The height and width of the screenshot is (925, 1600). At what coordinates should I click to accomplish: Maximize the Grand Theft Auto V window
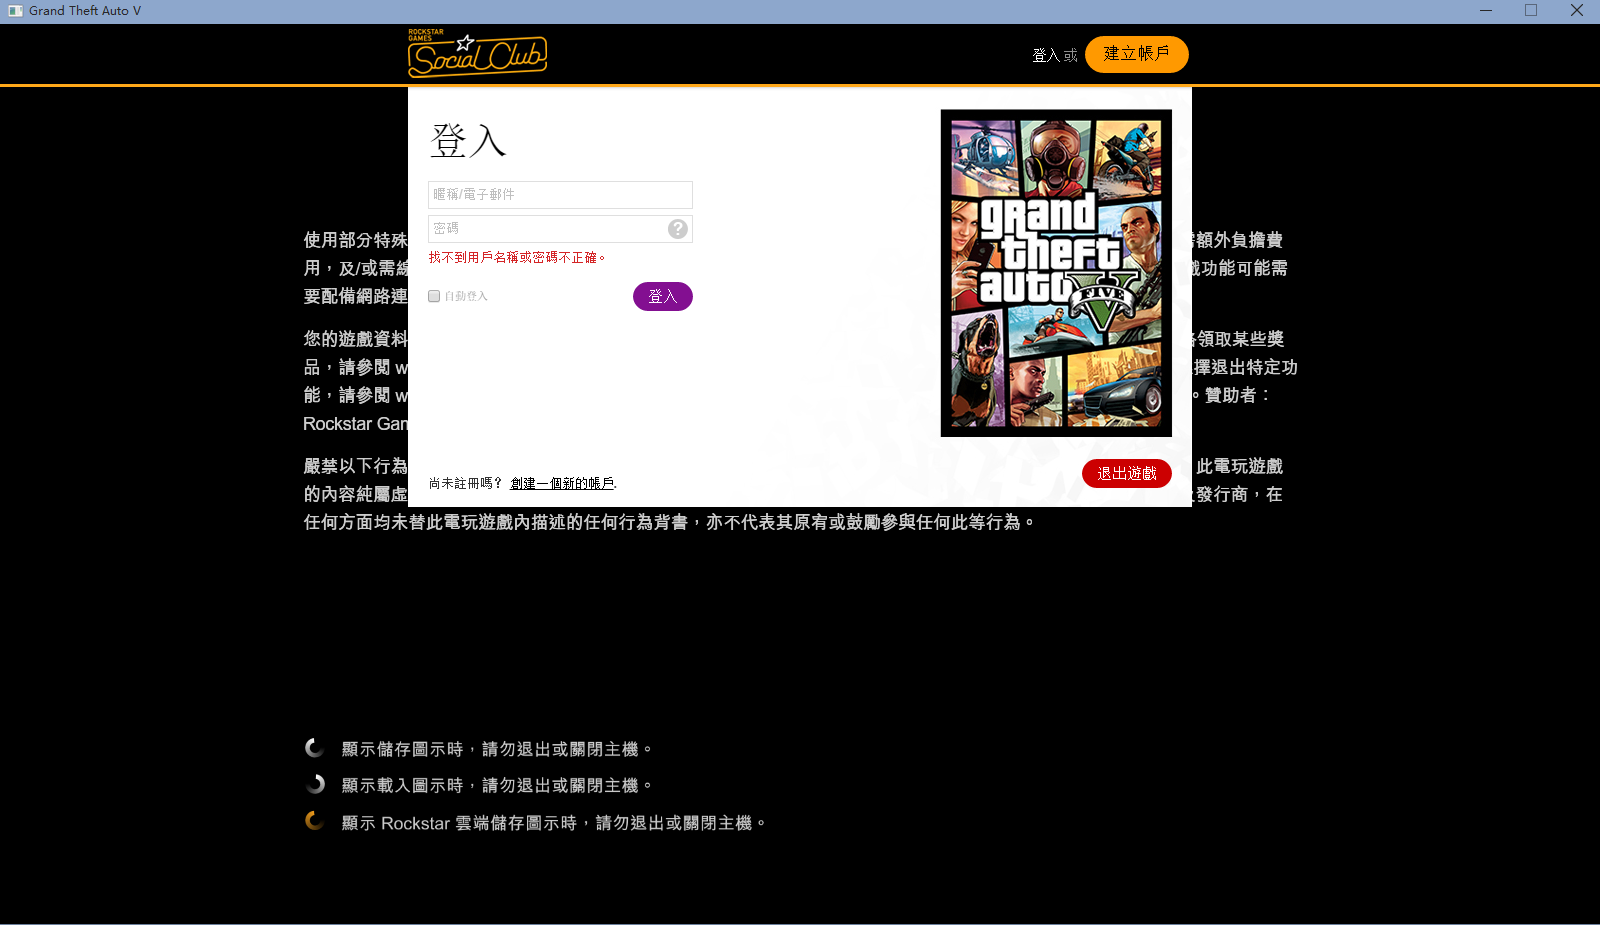[1531, 10]
